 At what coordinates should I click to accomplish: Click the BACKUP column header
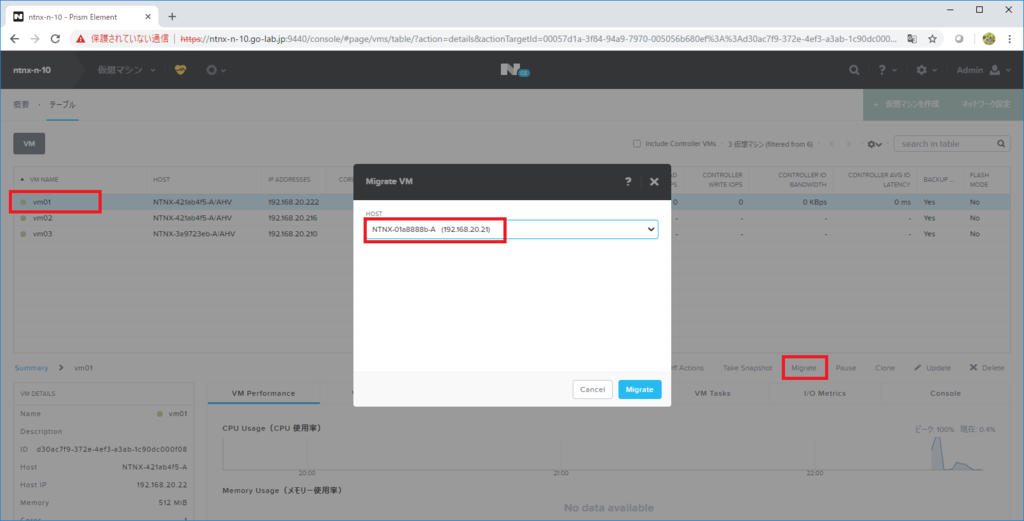click(x=940, y=180)
